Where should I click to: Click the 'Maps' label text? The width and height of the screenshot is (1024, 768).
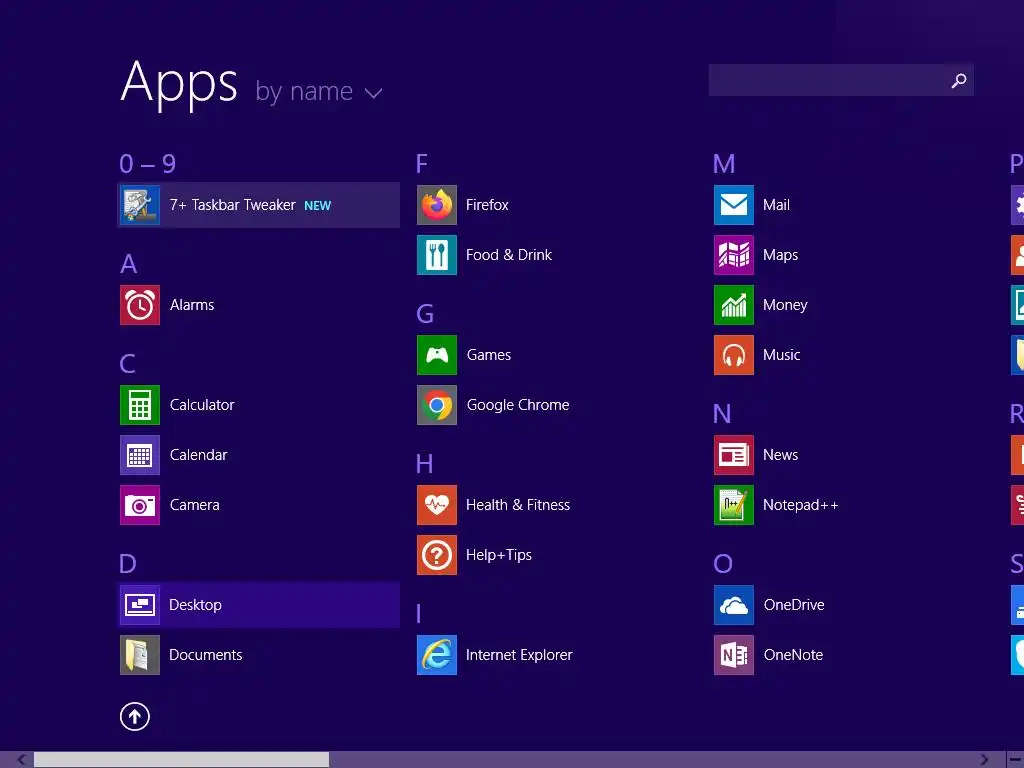coord(780,255)
